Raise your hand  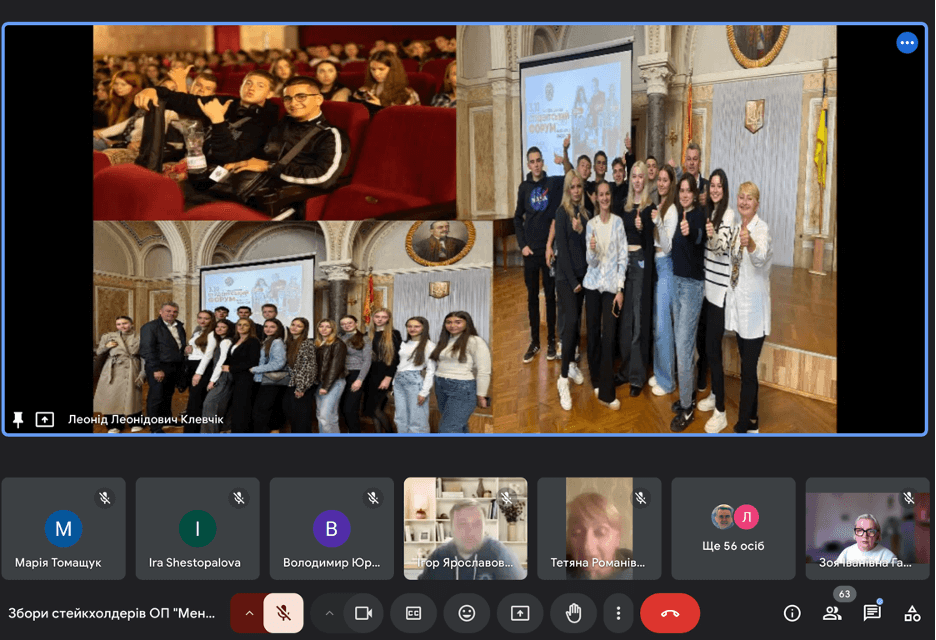click(x=573, y=613)
